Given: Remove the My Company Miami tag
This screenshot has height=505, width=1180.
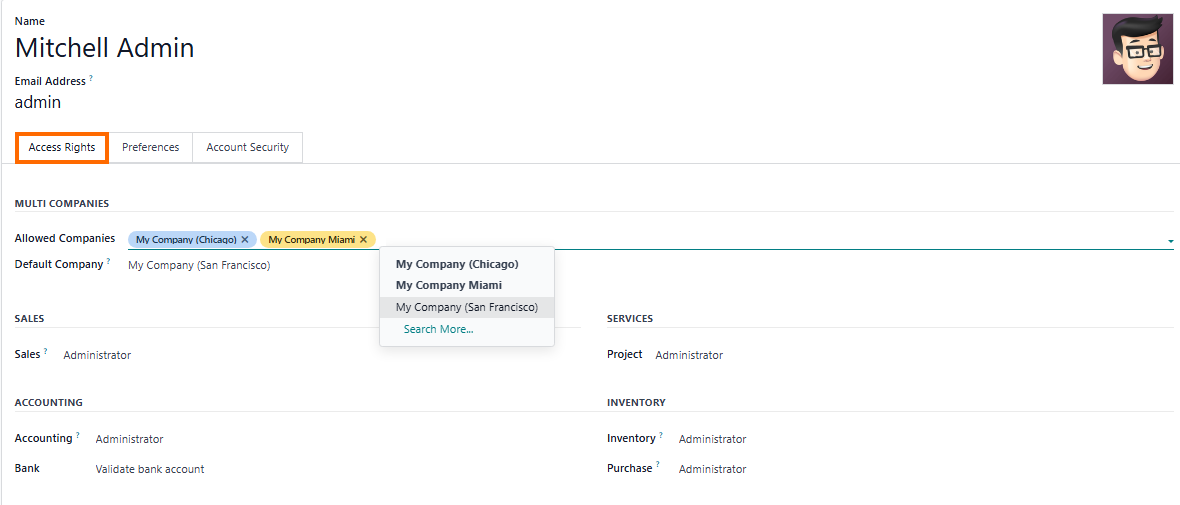Looking at the screenshot, I should pyautogui.click(x=363, y=239).
